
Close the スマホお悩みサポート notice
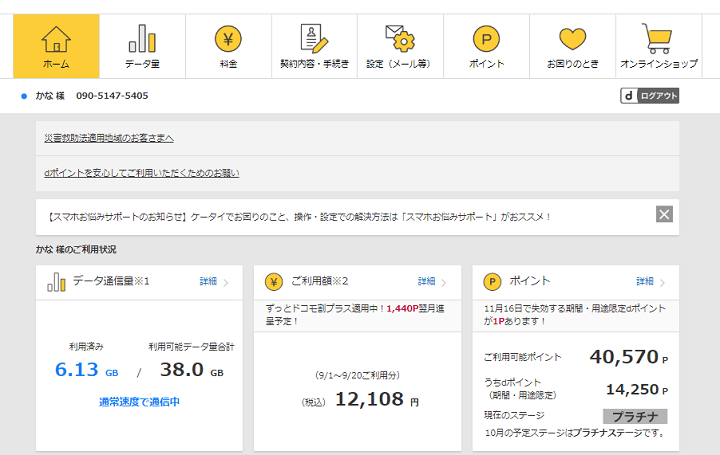pyautogui.click(x=664, y=214)
